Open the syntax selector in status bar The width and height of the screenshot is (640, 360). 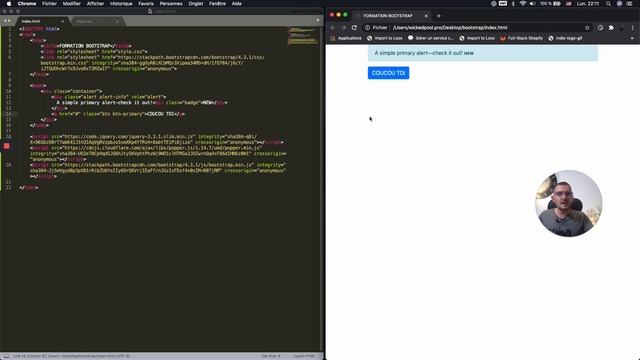click(x=304, y=356)
